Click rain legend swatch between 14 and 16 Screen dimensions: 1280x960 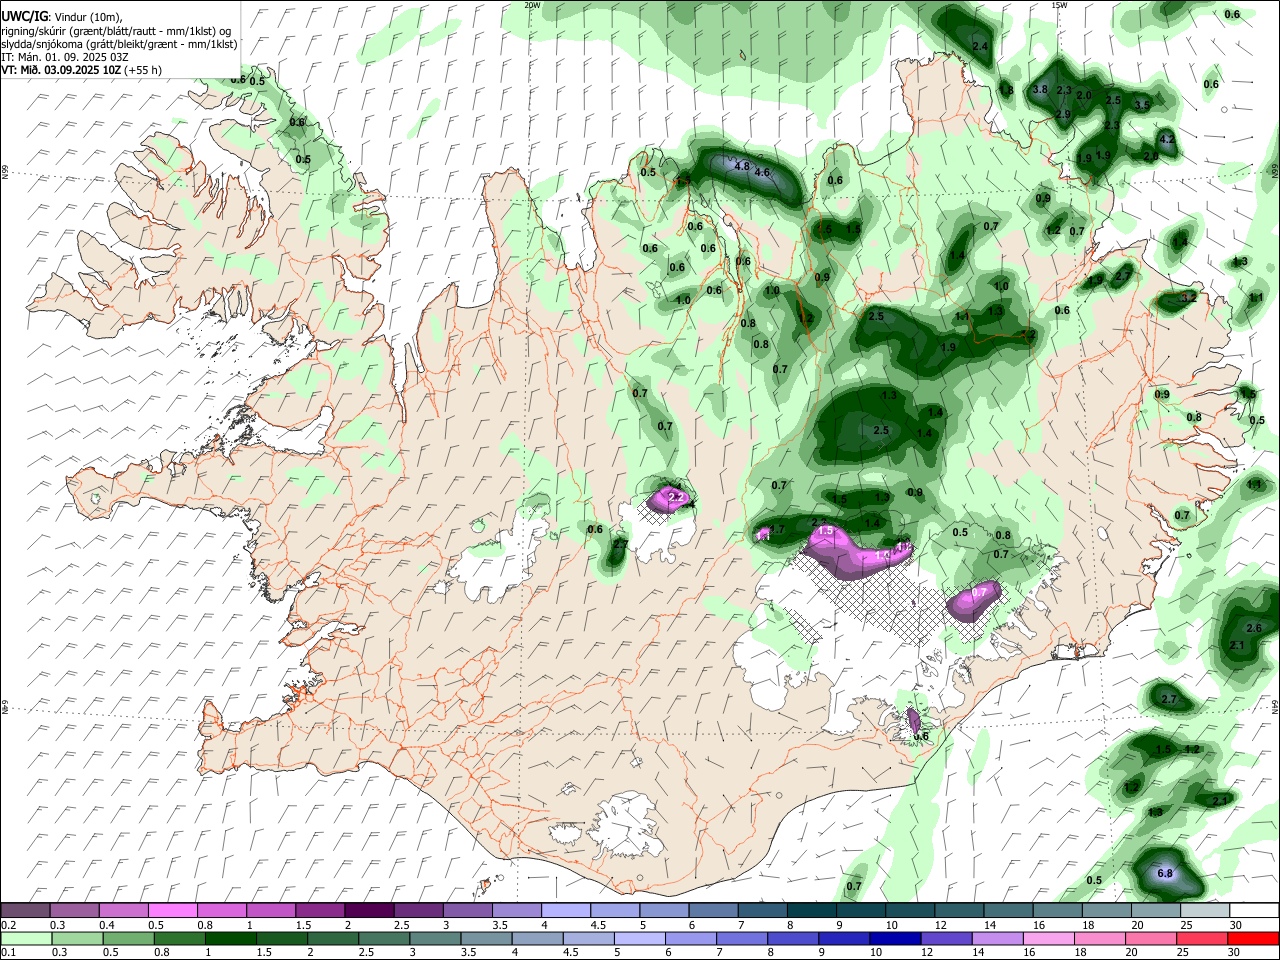(x=999, y=938)
